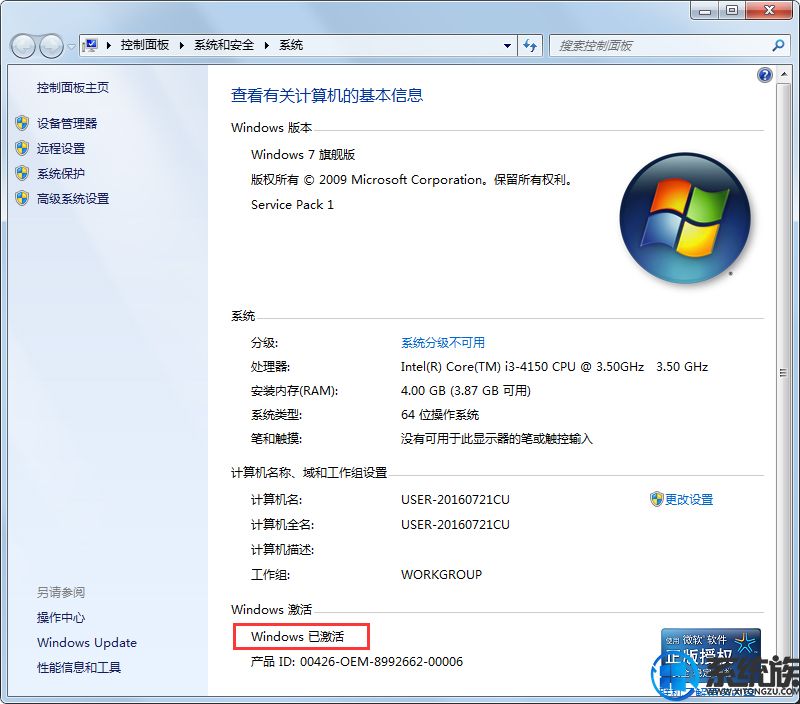Click the 查看有关计算机的基本信息 heading
The height and width of the screenshot is (704, 800).
coord(327,95)
